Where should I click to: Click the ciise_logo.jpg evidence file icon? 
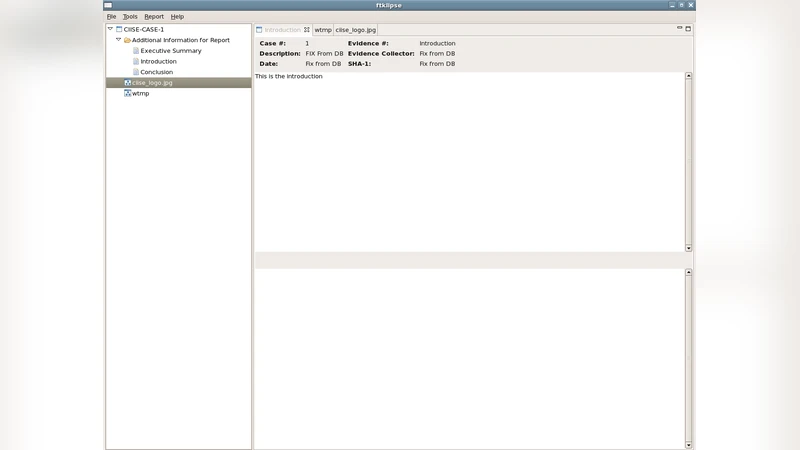[x=128, y=83]
